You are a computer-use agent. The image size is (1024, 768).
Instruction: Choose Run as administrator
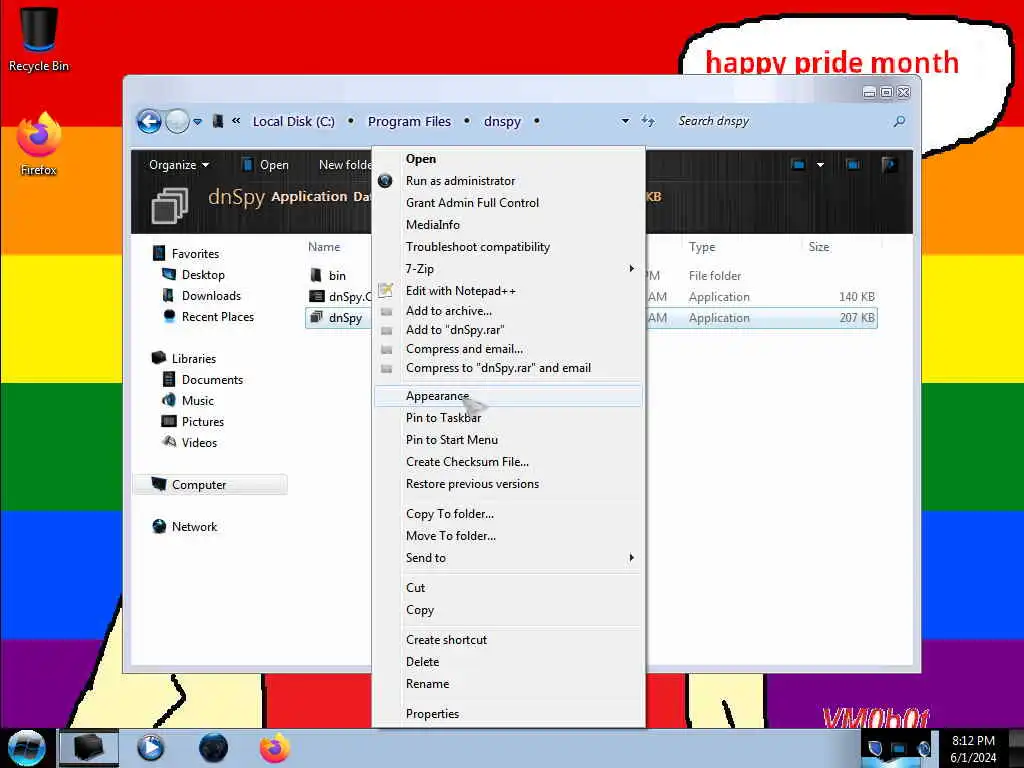(508, 181)
